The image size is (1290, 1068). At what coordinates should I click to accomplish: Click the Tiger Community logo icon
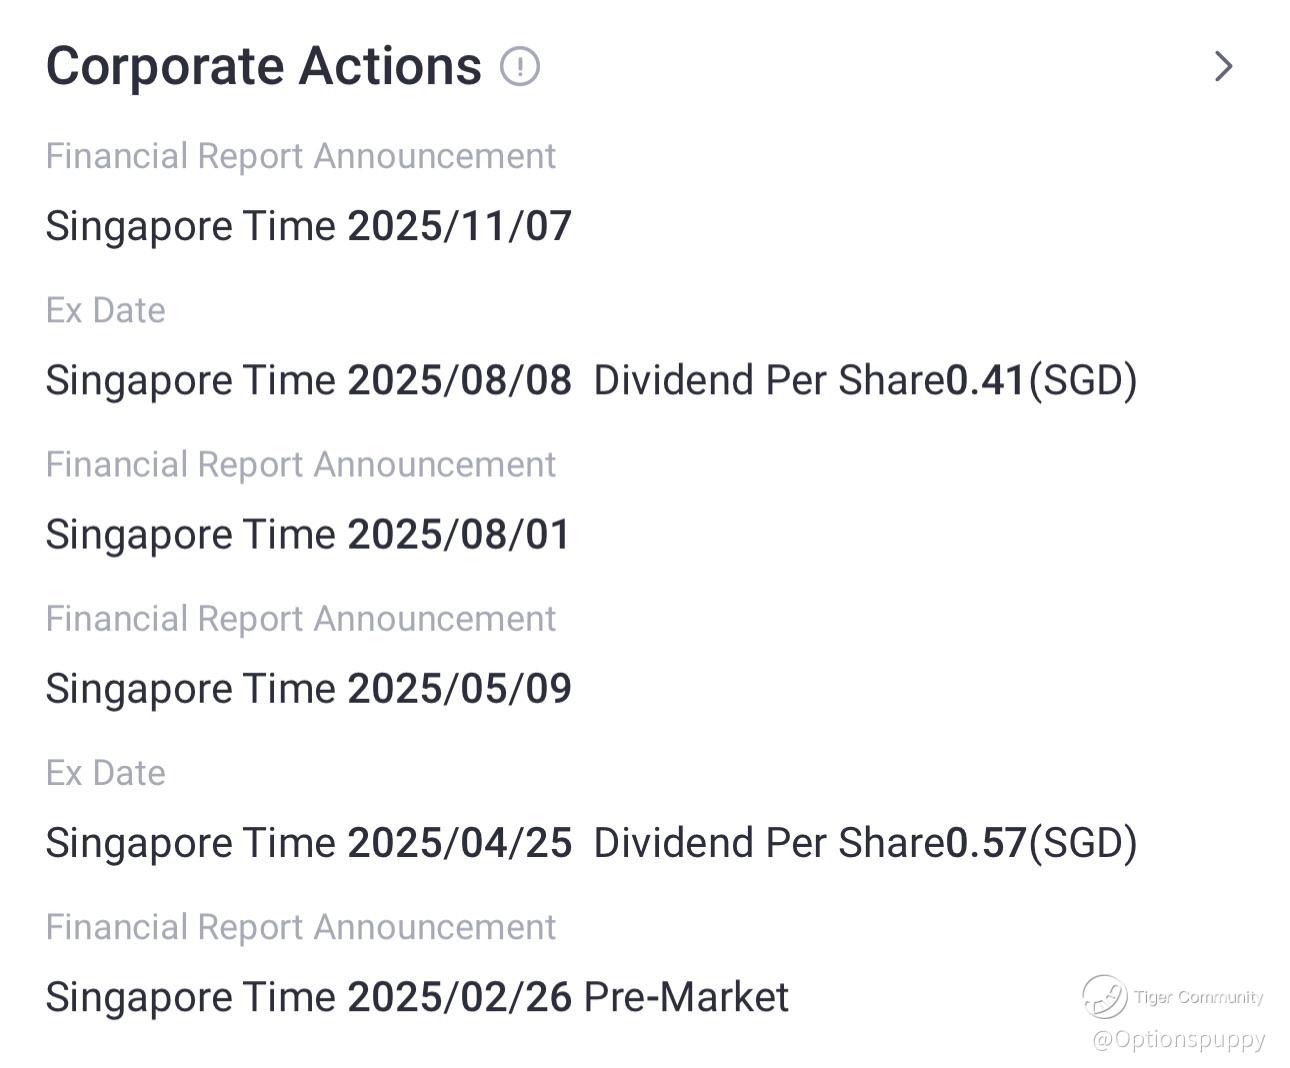click(x=1104, y=996)
